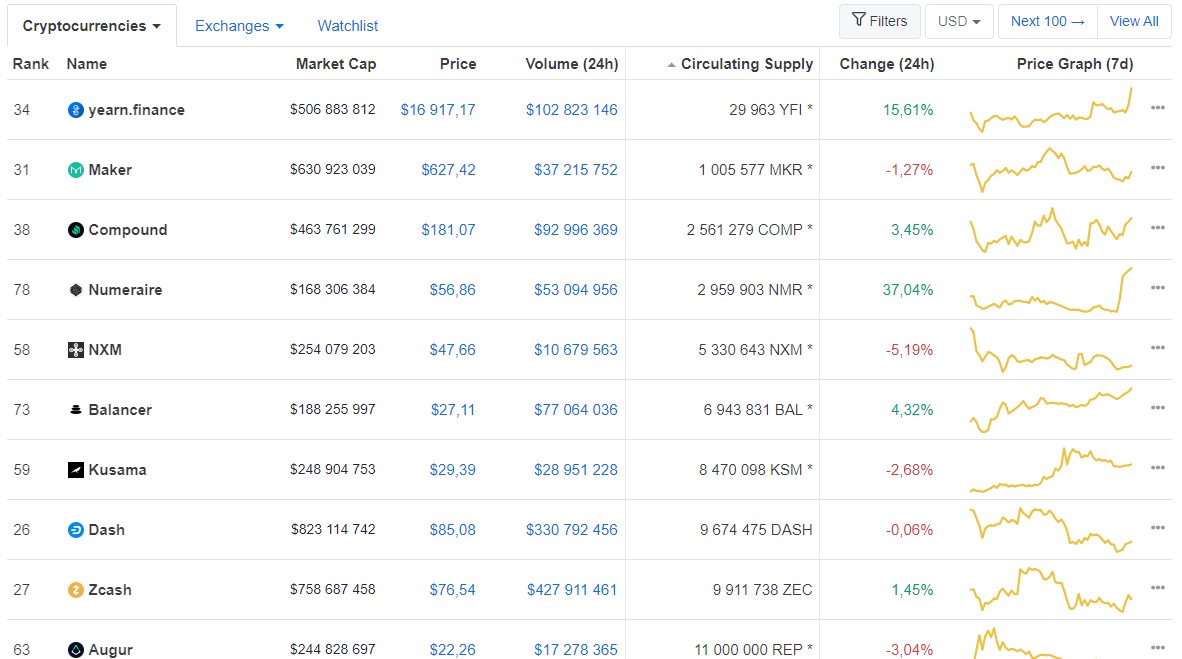Open the more options menu for Zcash
The width and height of the screenshot is (1182, 659).
click(x=1158, y=587)
